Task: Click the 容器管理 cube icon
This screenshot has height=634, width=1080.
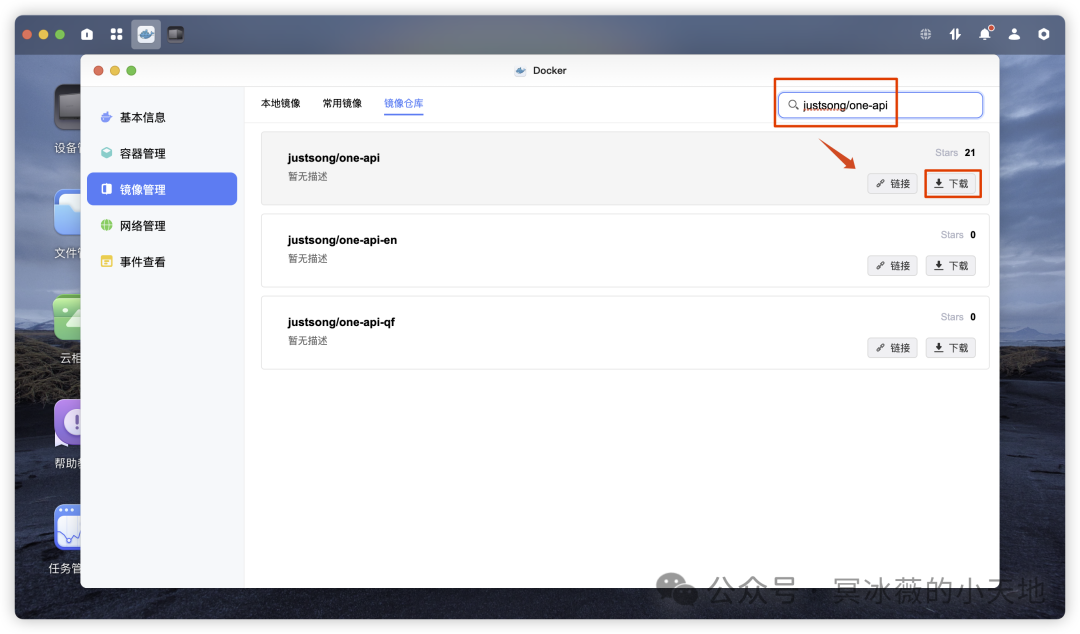Action: [106, 153]
